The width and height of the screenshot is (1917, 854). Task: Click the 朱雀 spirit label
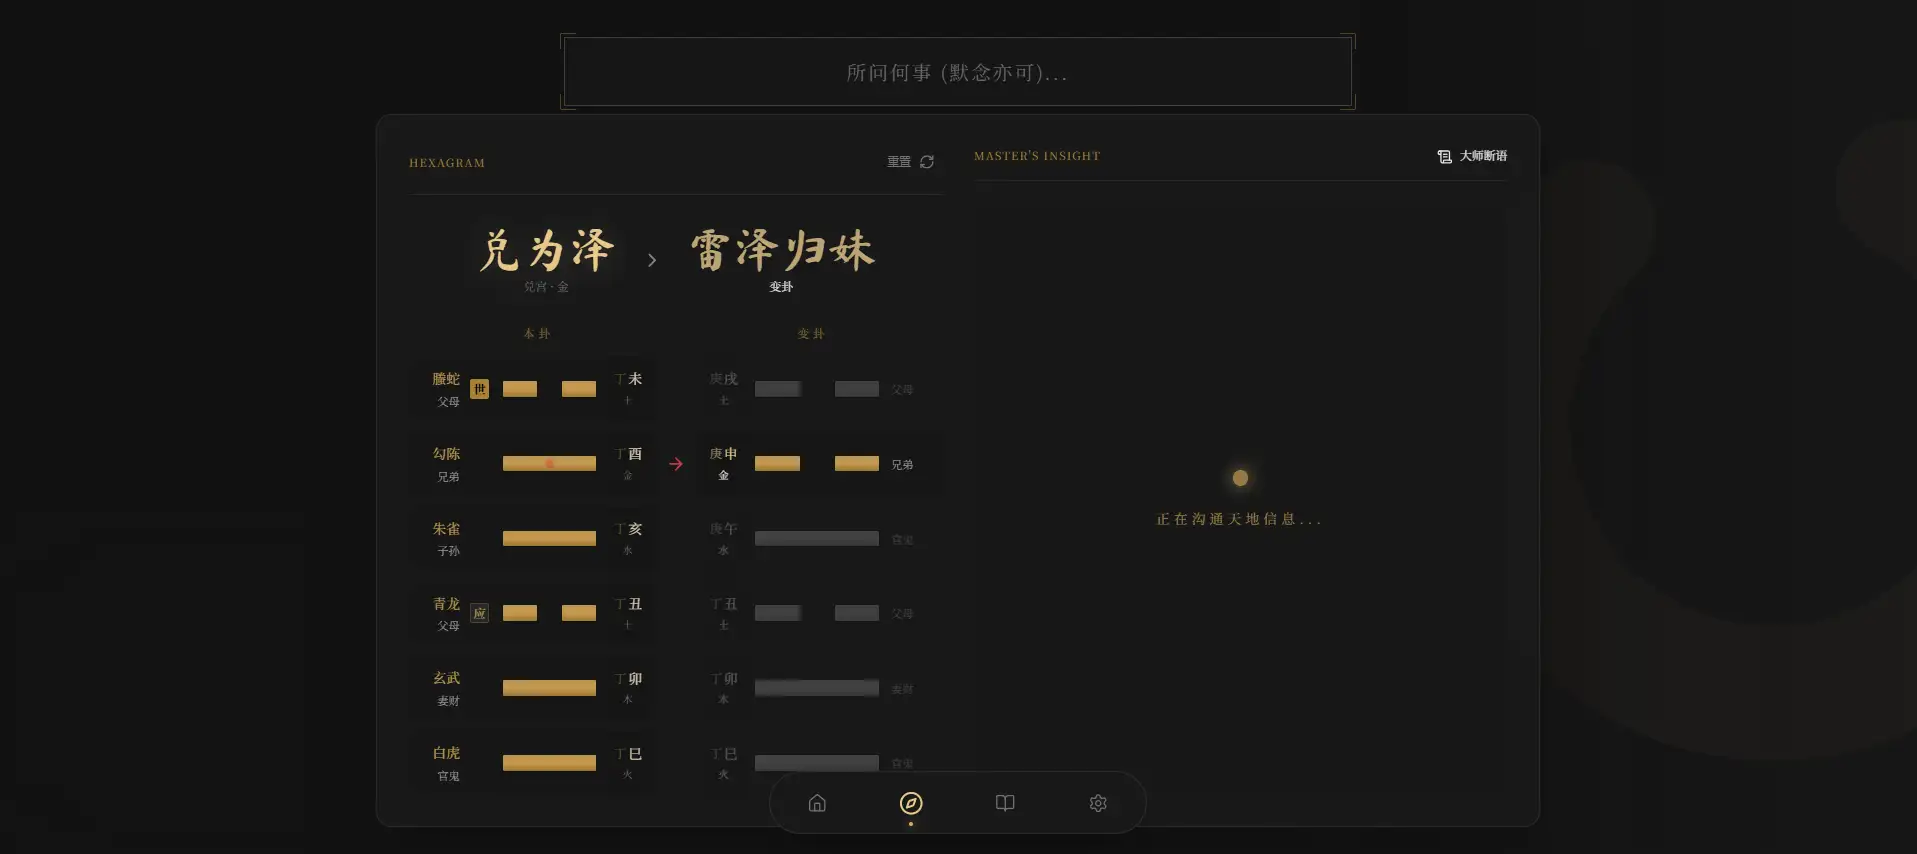(446, 529)
